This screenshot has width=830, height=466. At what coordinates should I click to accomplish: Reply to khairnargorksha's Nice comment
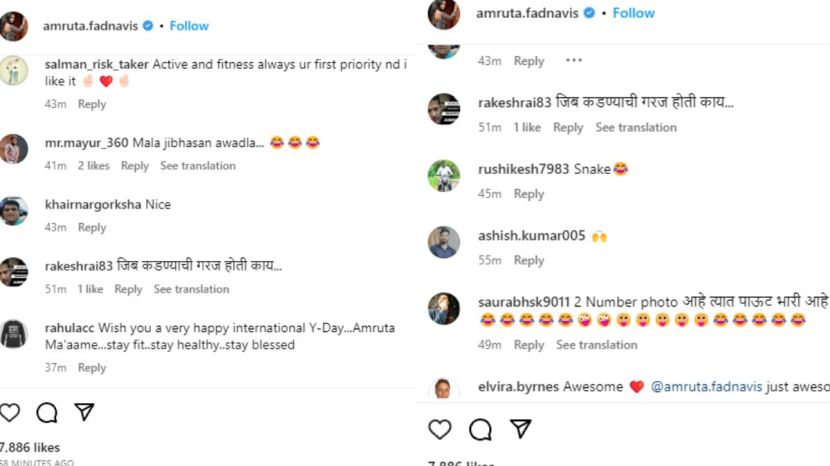pyautogui.click(x=92, y=228)
